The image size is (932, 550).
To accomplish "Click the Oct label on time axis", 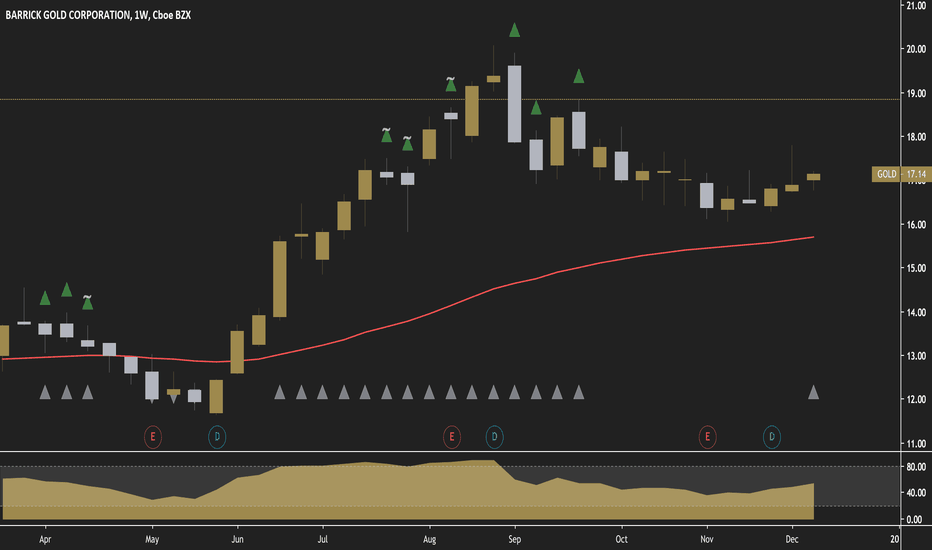I will [x=621, y=540].
